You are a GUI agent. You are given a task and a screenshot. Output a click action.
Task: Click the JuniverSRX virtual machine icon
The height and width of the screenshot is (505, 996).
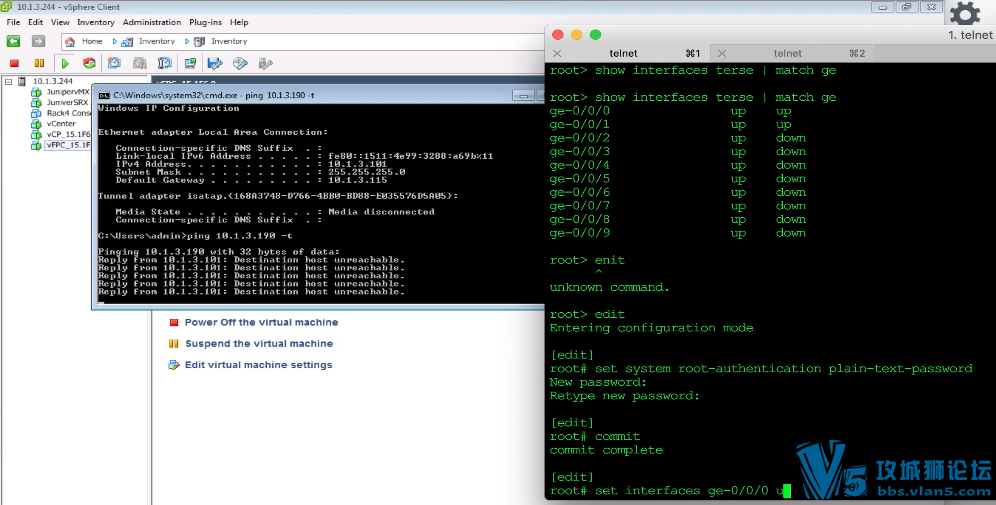point(36,102)
